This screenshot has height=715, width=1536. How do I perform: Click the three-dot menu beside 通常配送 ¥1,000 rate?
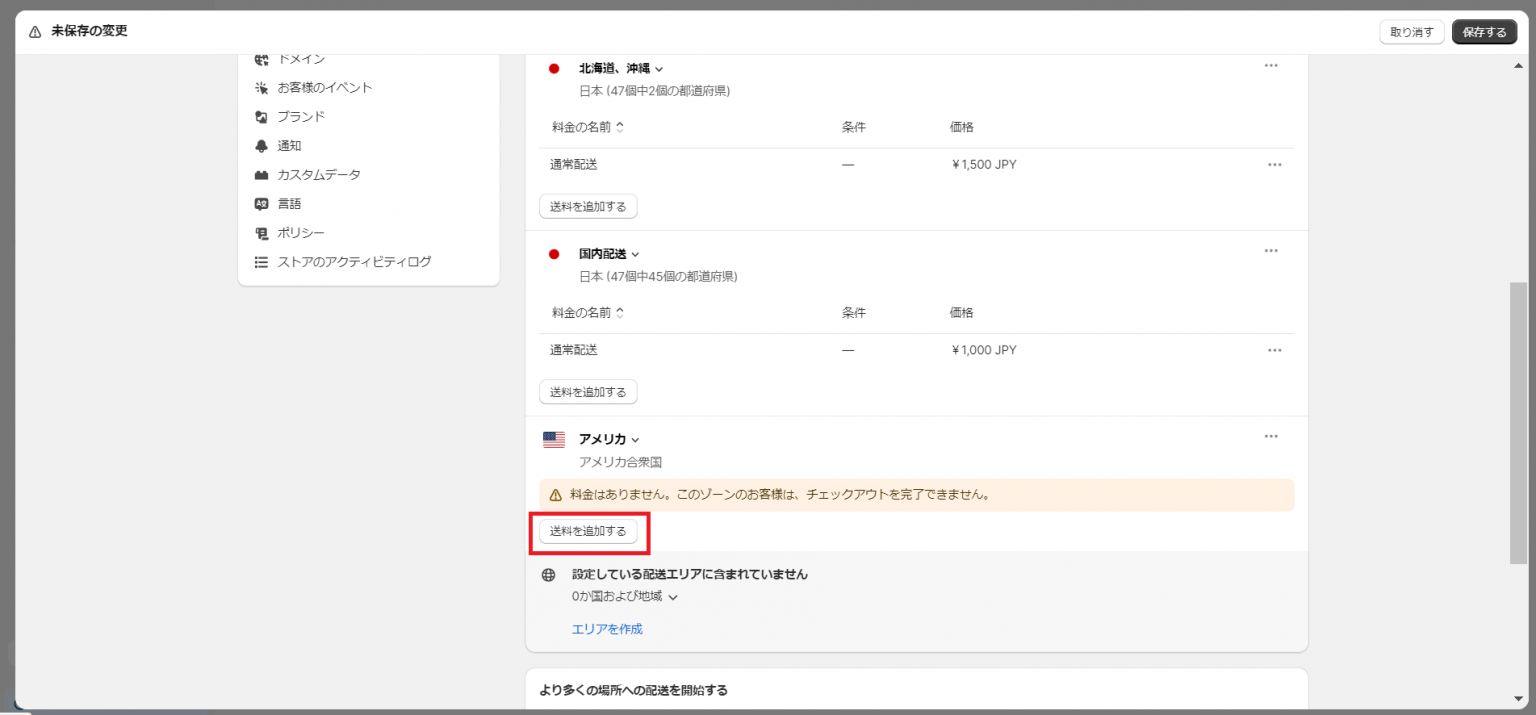pos(1274,349)
